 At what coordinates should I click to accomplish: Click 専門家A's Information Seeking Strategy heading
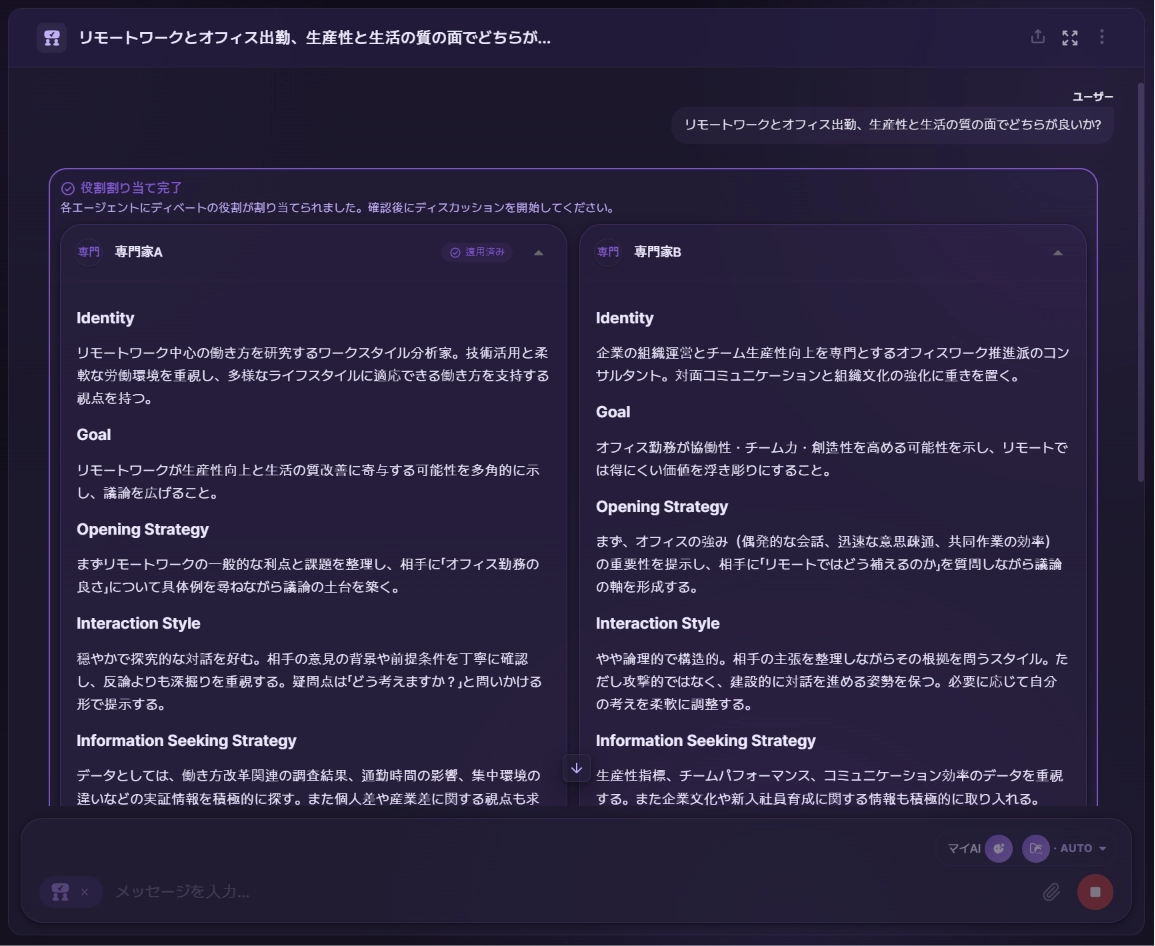coord(186,740)
